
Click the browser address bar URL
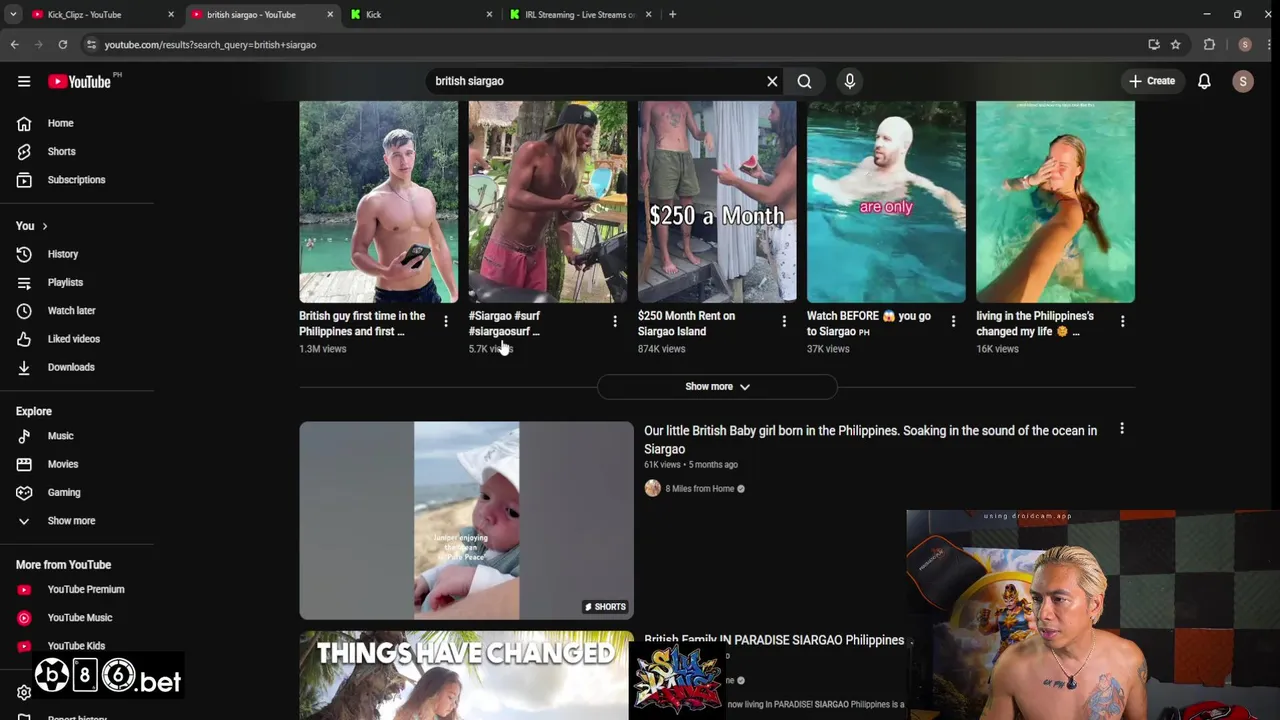tap(210, 45)
